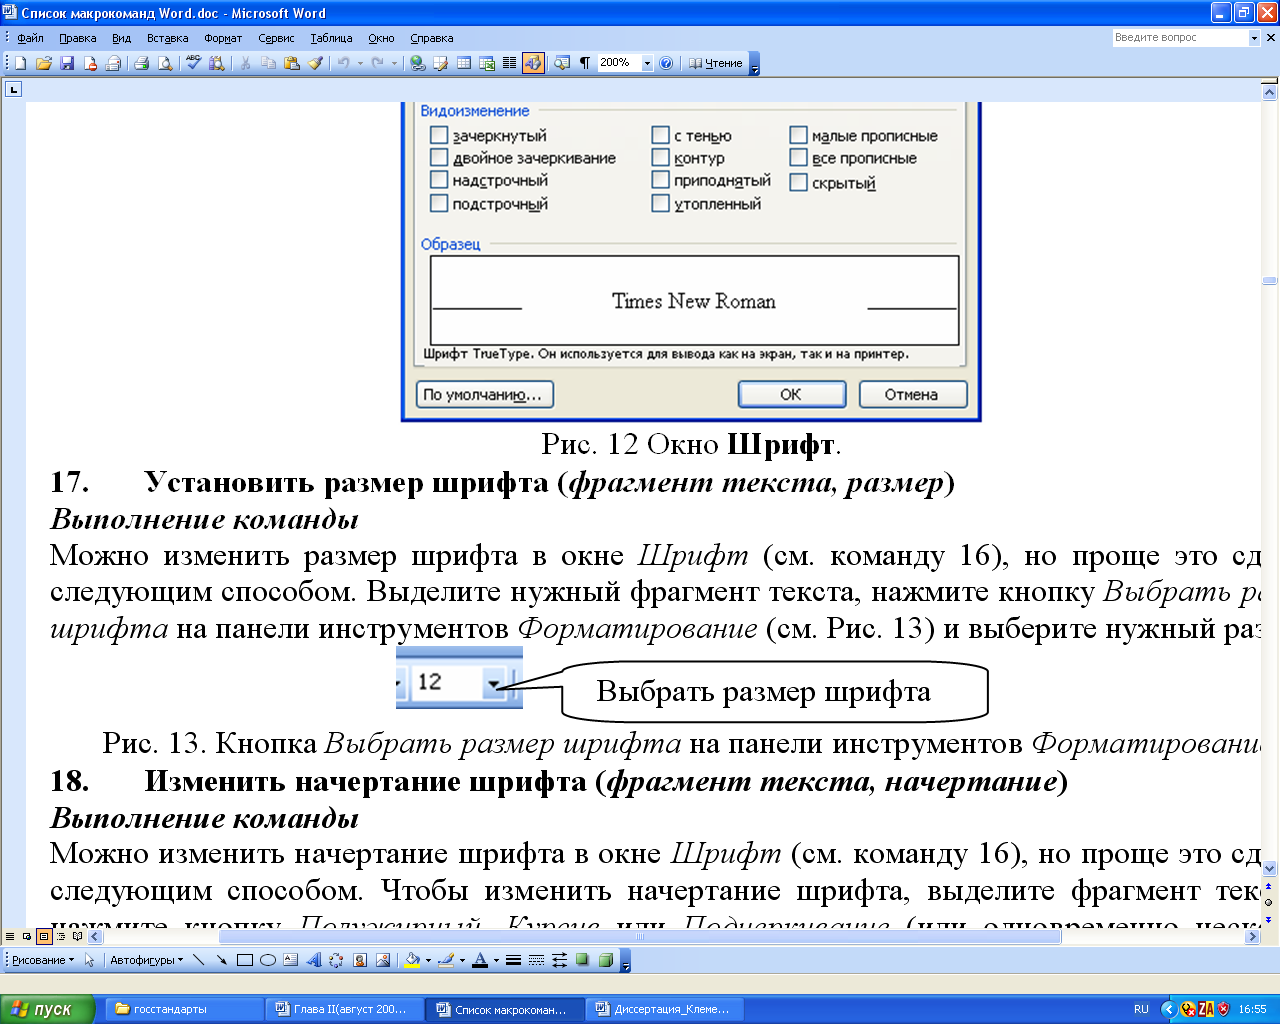
Task: Open the Таблица menu
Action: tap(331, 38)
